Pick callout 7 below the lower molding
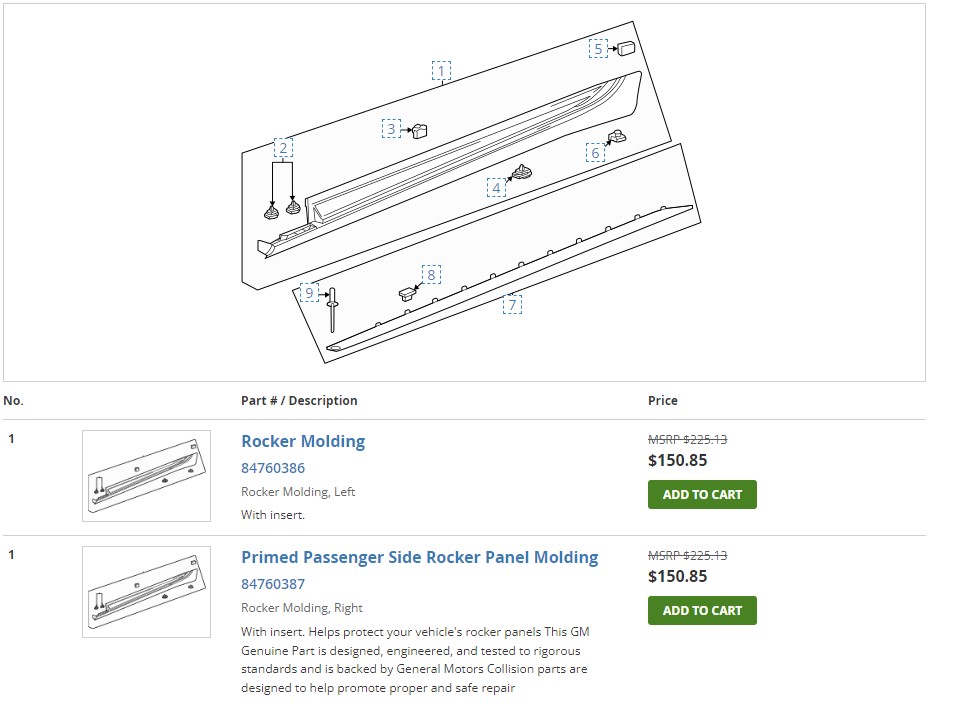The image size is (976, 707). click(x=512, y=305)
